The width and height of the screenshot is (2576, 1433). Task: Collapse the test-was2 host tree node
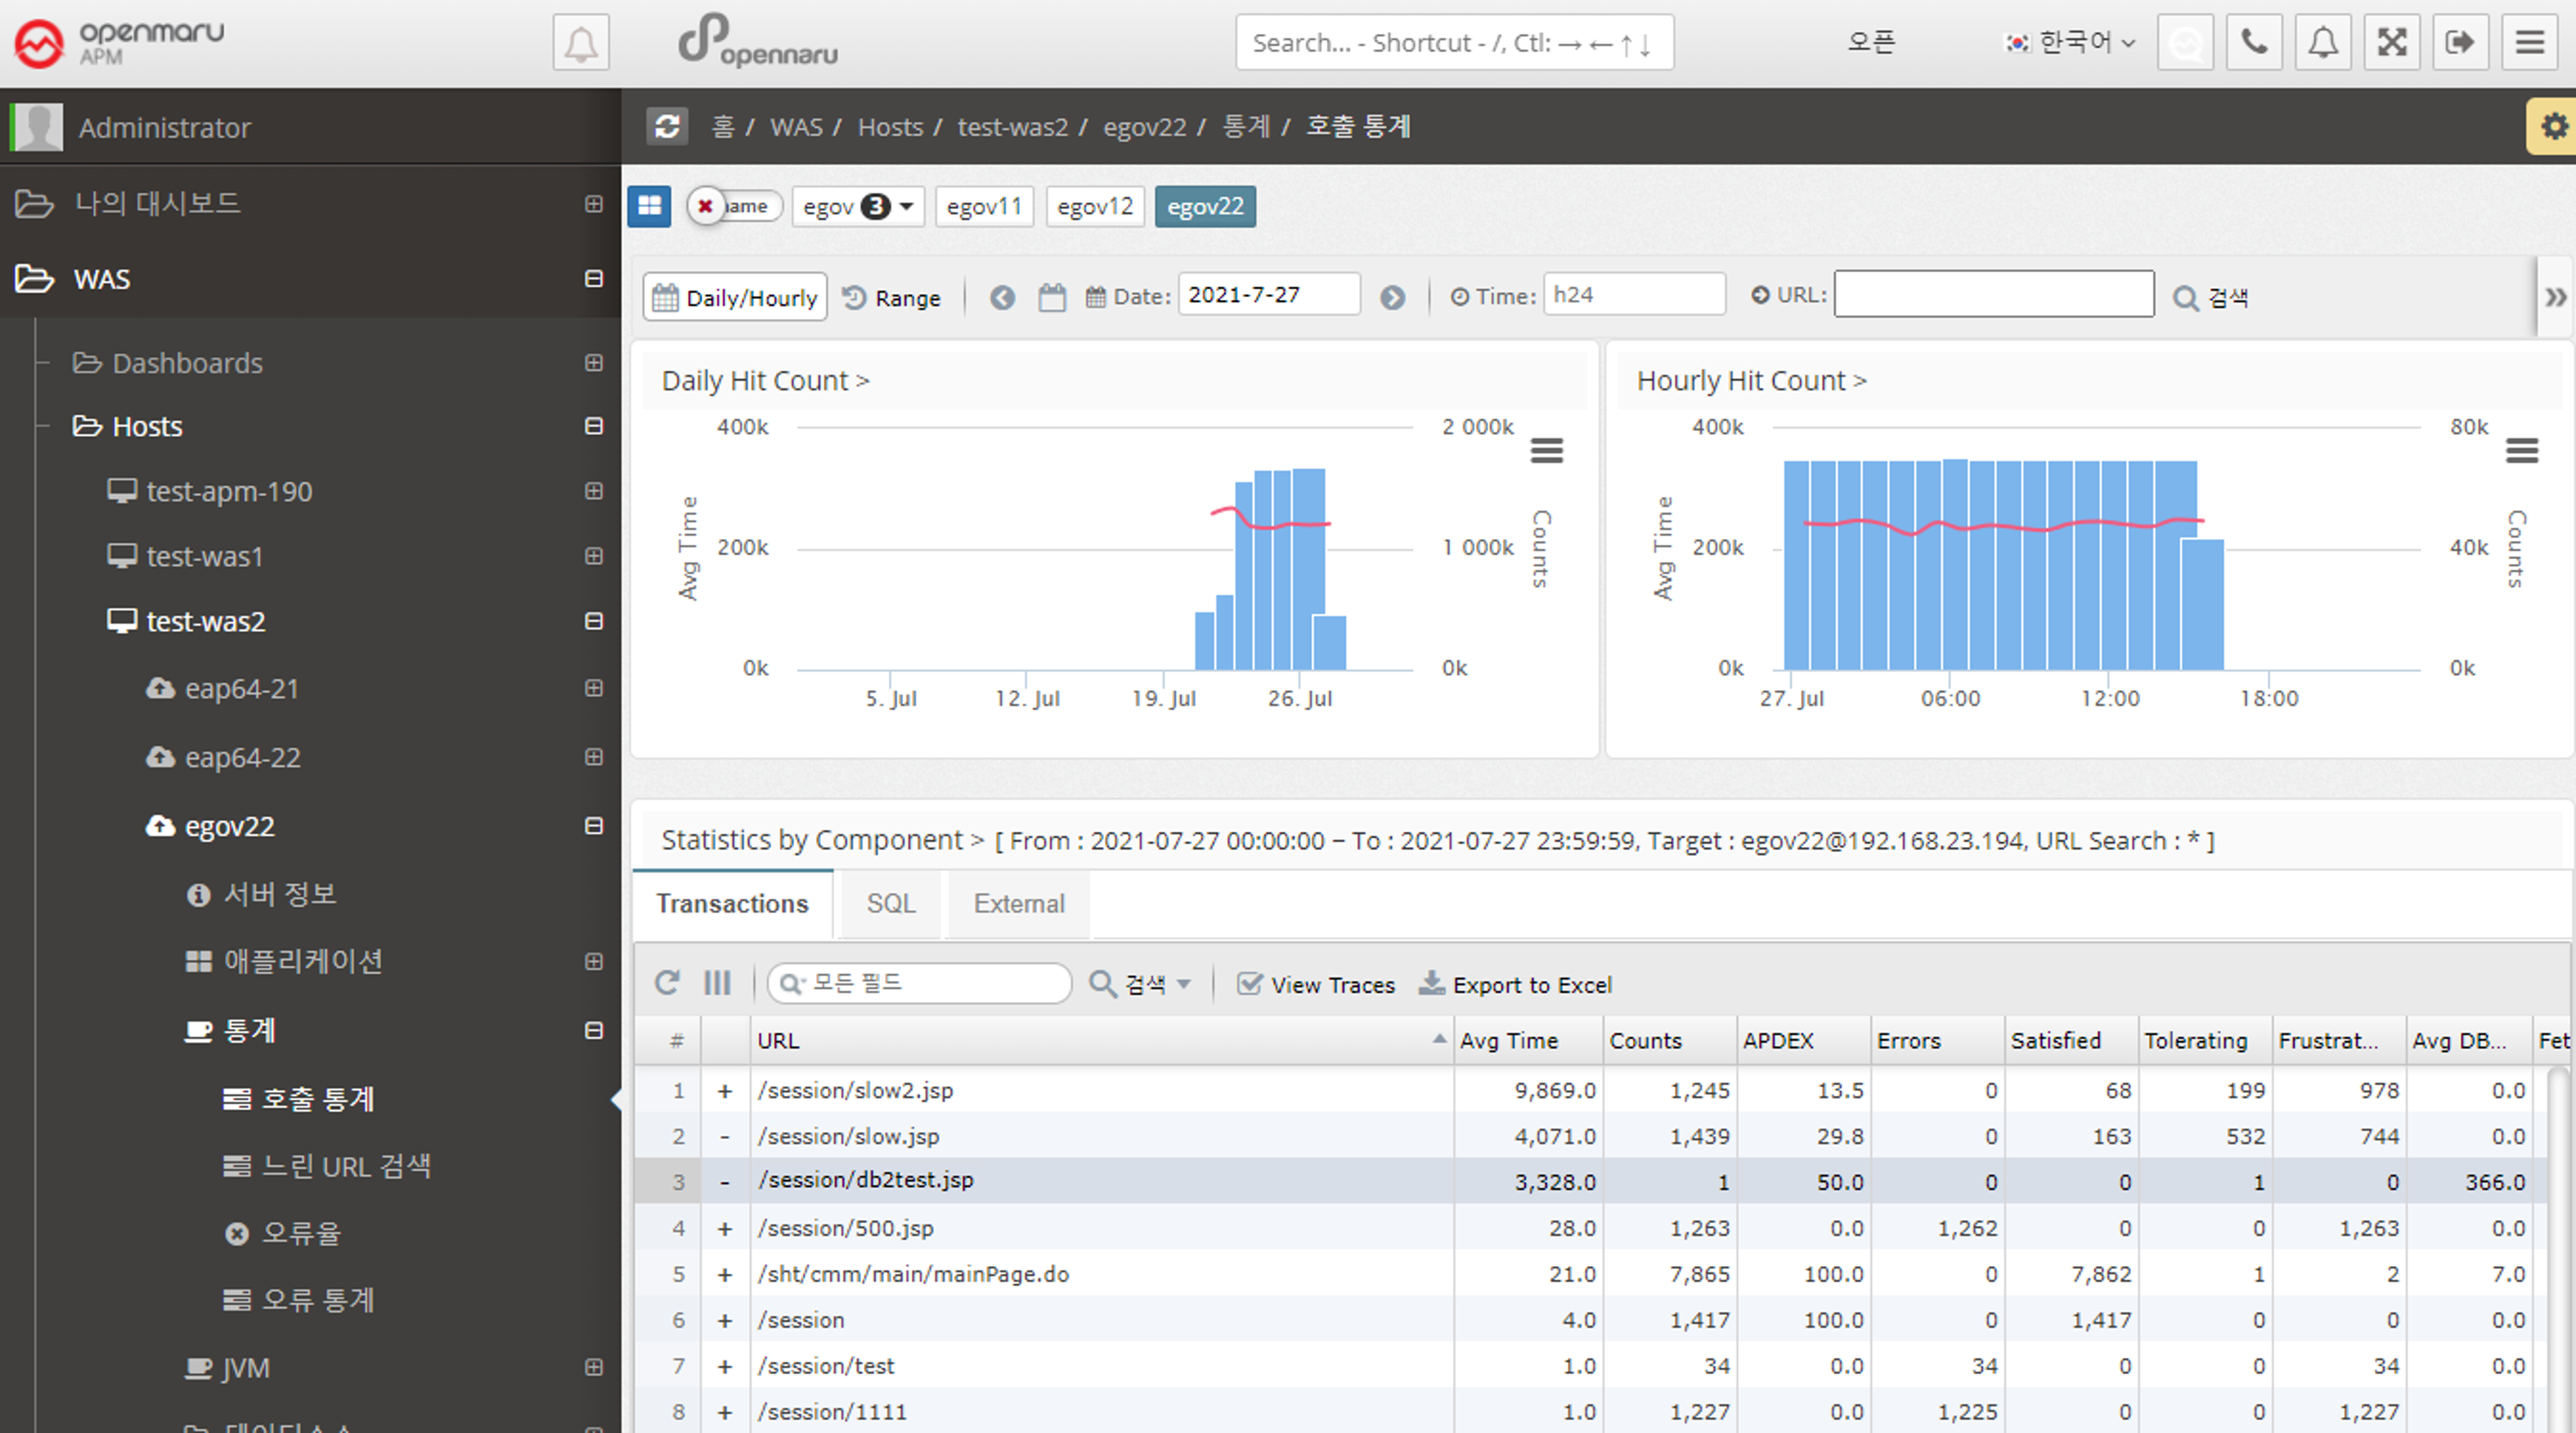(x=593, y=621)
